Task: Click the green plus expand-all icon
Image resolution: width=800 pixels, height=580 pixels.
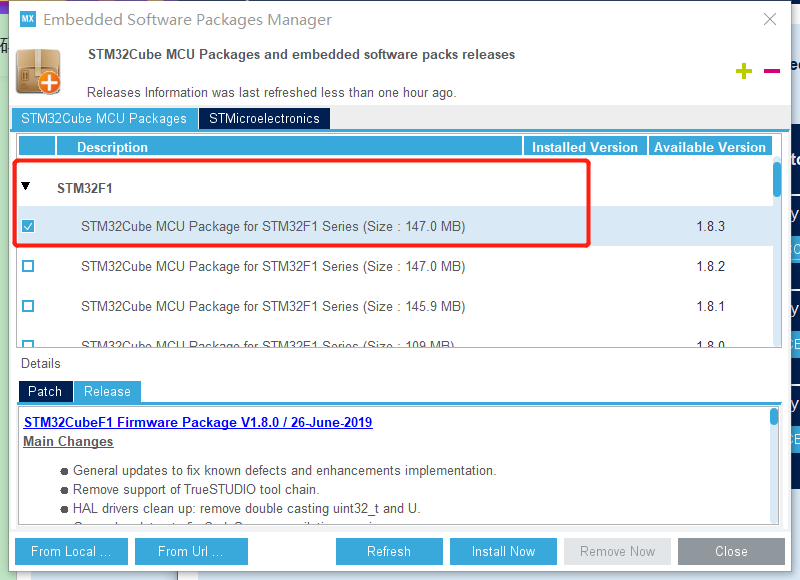Action: click(743, 70)
